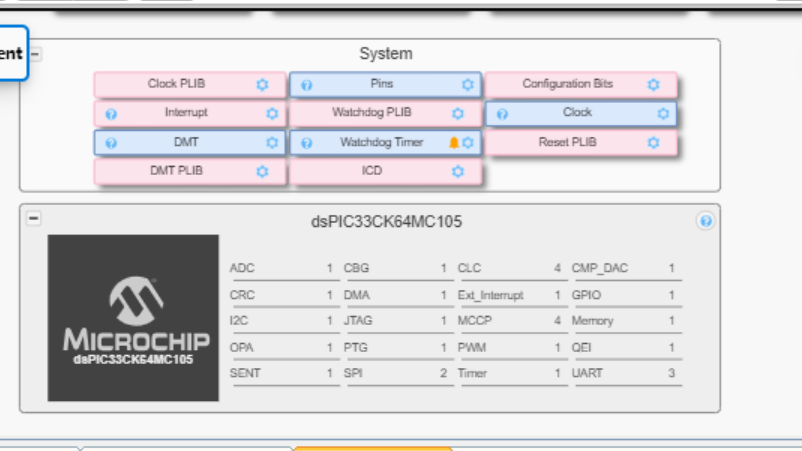This screenshot has height=451, width=802.
Task: Click the CLC peripheral entry
Action: [x=511, y=268]
